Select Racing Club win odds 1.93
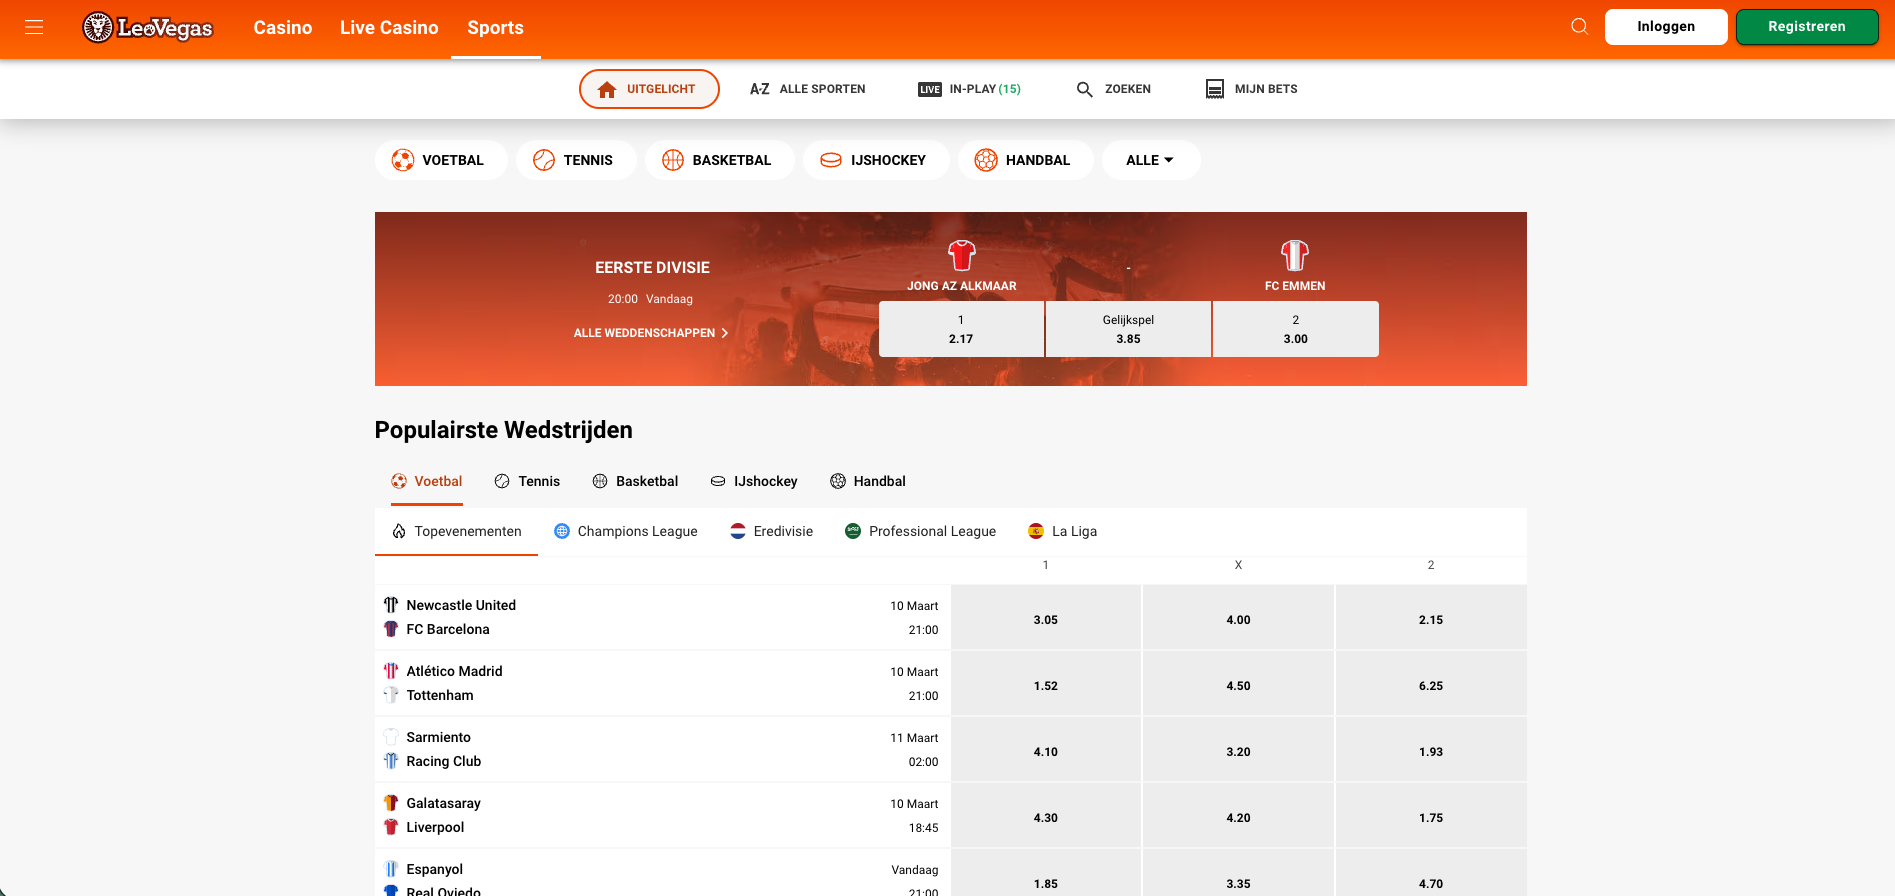1895x896 pixels. pos(1431,750)
